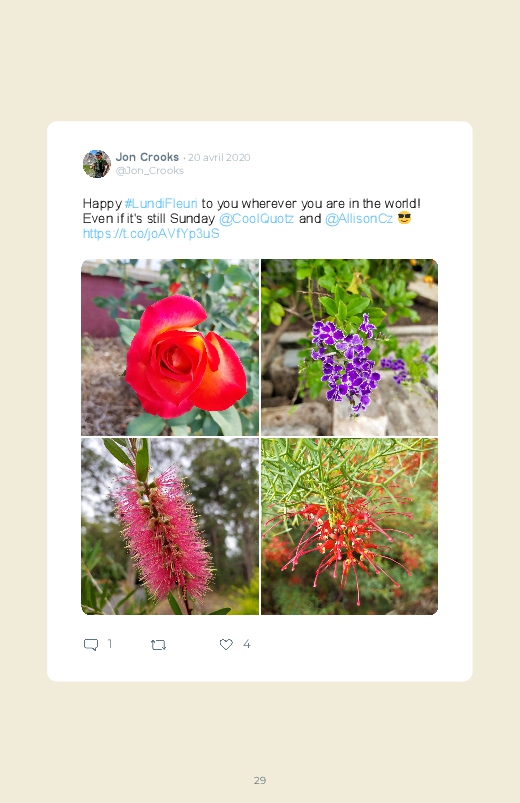Image resolution: width=520 pixels, height=803 pixels.
Task: Open the purple flowers photo
Action: [349, 347]
